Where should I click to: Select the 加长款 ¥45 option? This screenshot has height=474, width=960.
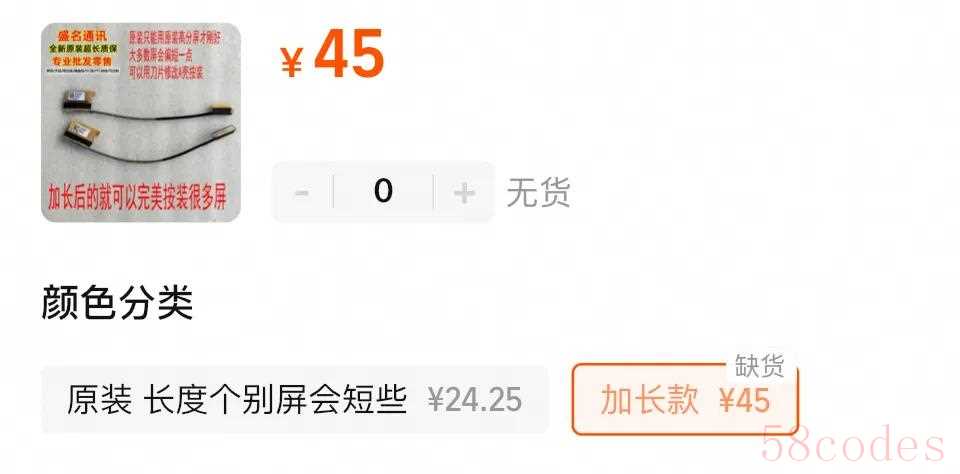coord(685,399)
